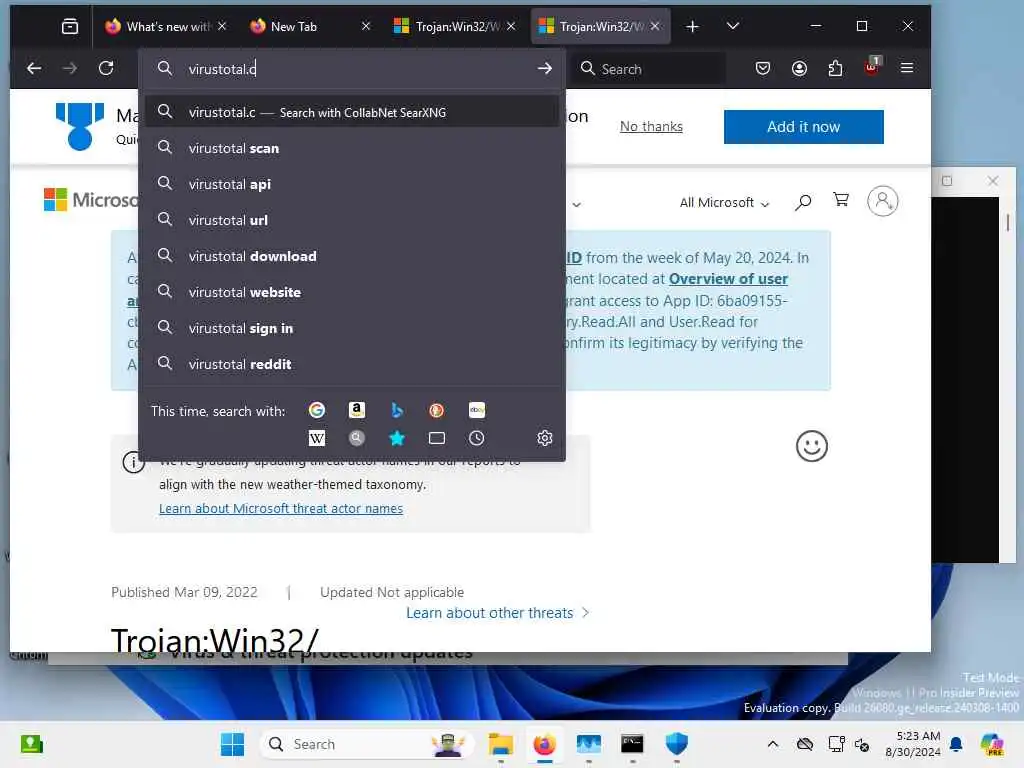Switch to the What's new with Firefox tab
The height and width of the screenshot is (768, 1024).
tap(166, 26)
